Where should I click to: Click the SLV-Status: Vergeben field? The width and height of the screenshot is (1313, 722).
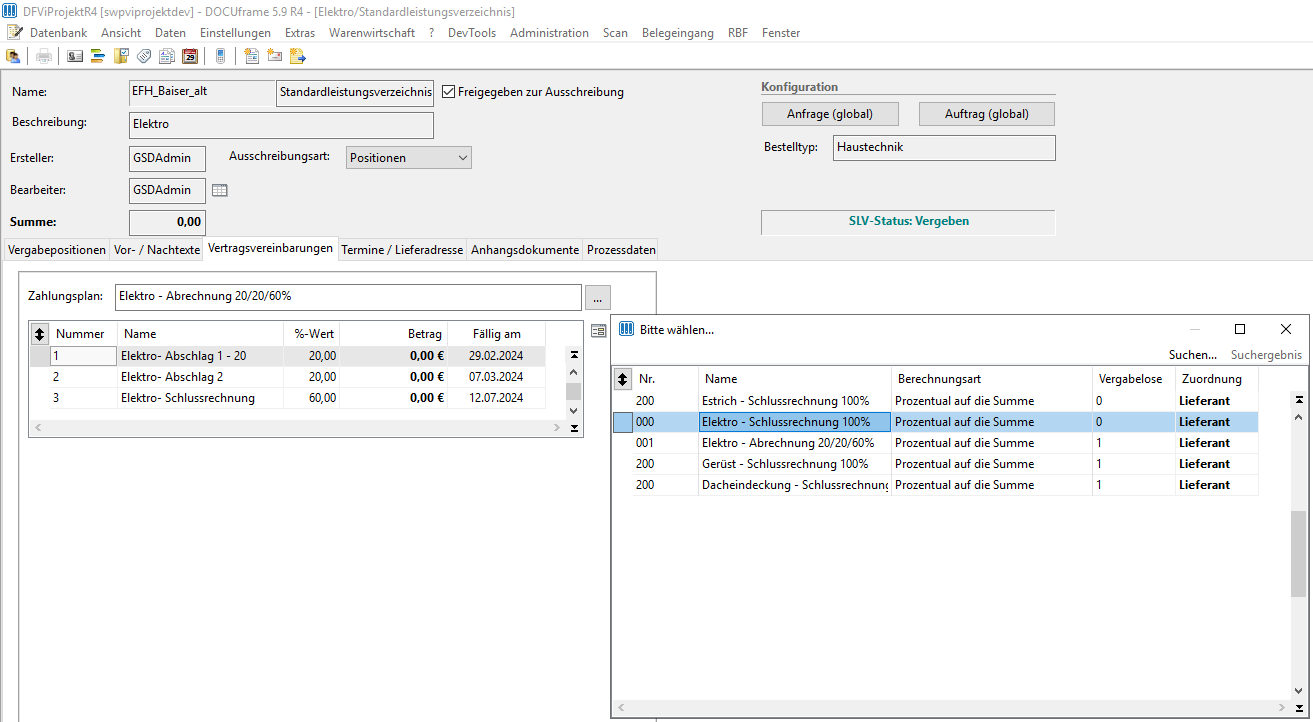908,222
